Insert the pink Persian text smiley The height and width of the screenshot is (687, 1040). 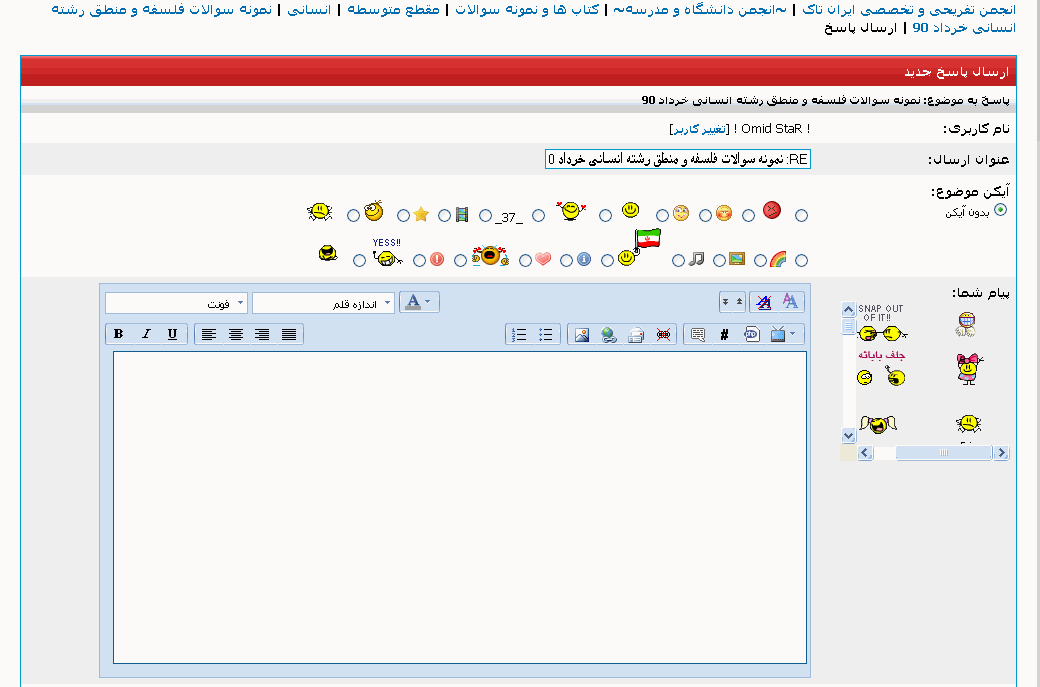click(881, 368)
